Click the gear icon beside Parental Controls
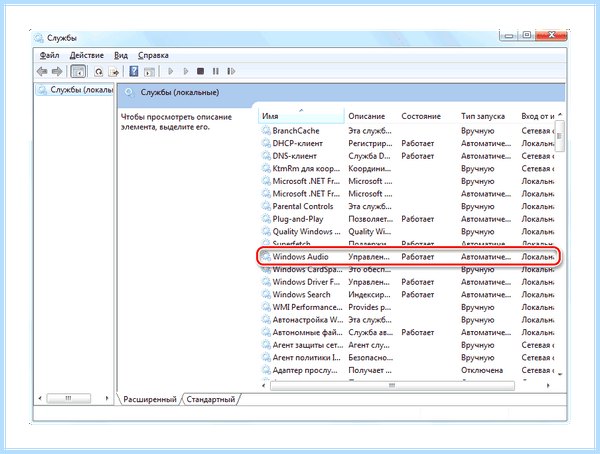This screenshot has width=600, height=454. click(x=266, y=206)
